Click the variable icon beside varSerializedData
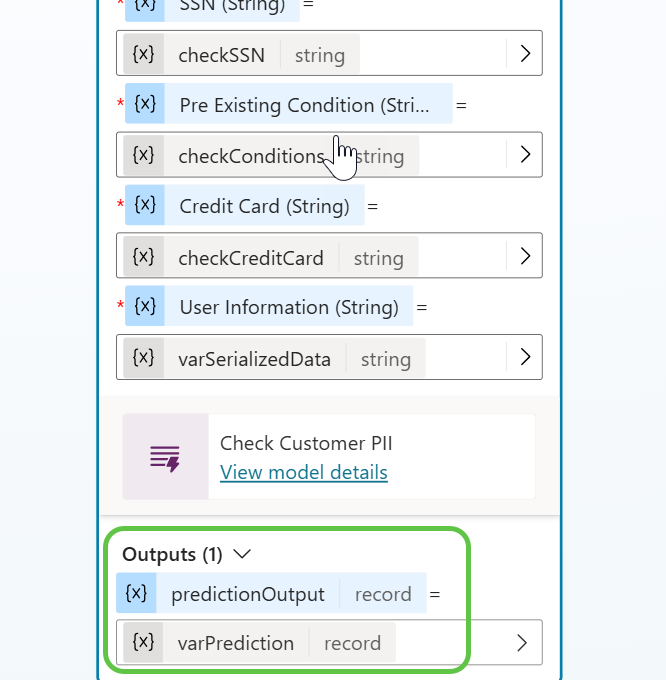 [144, 358]
